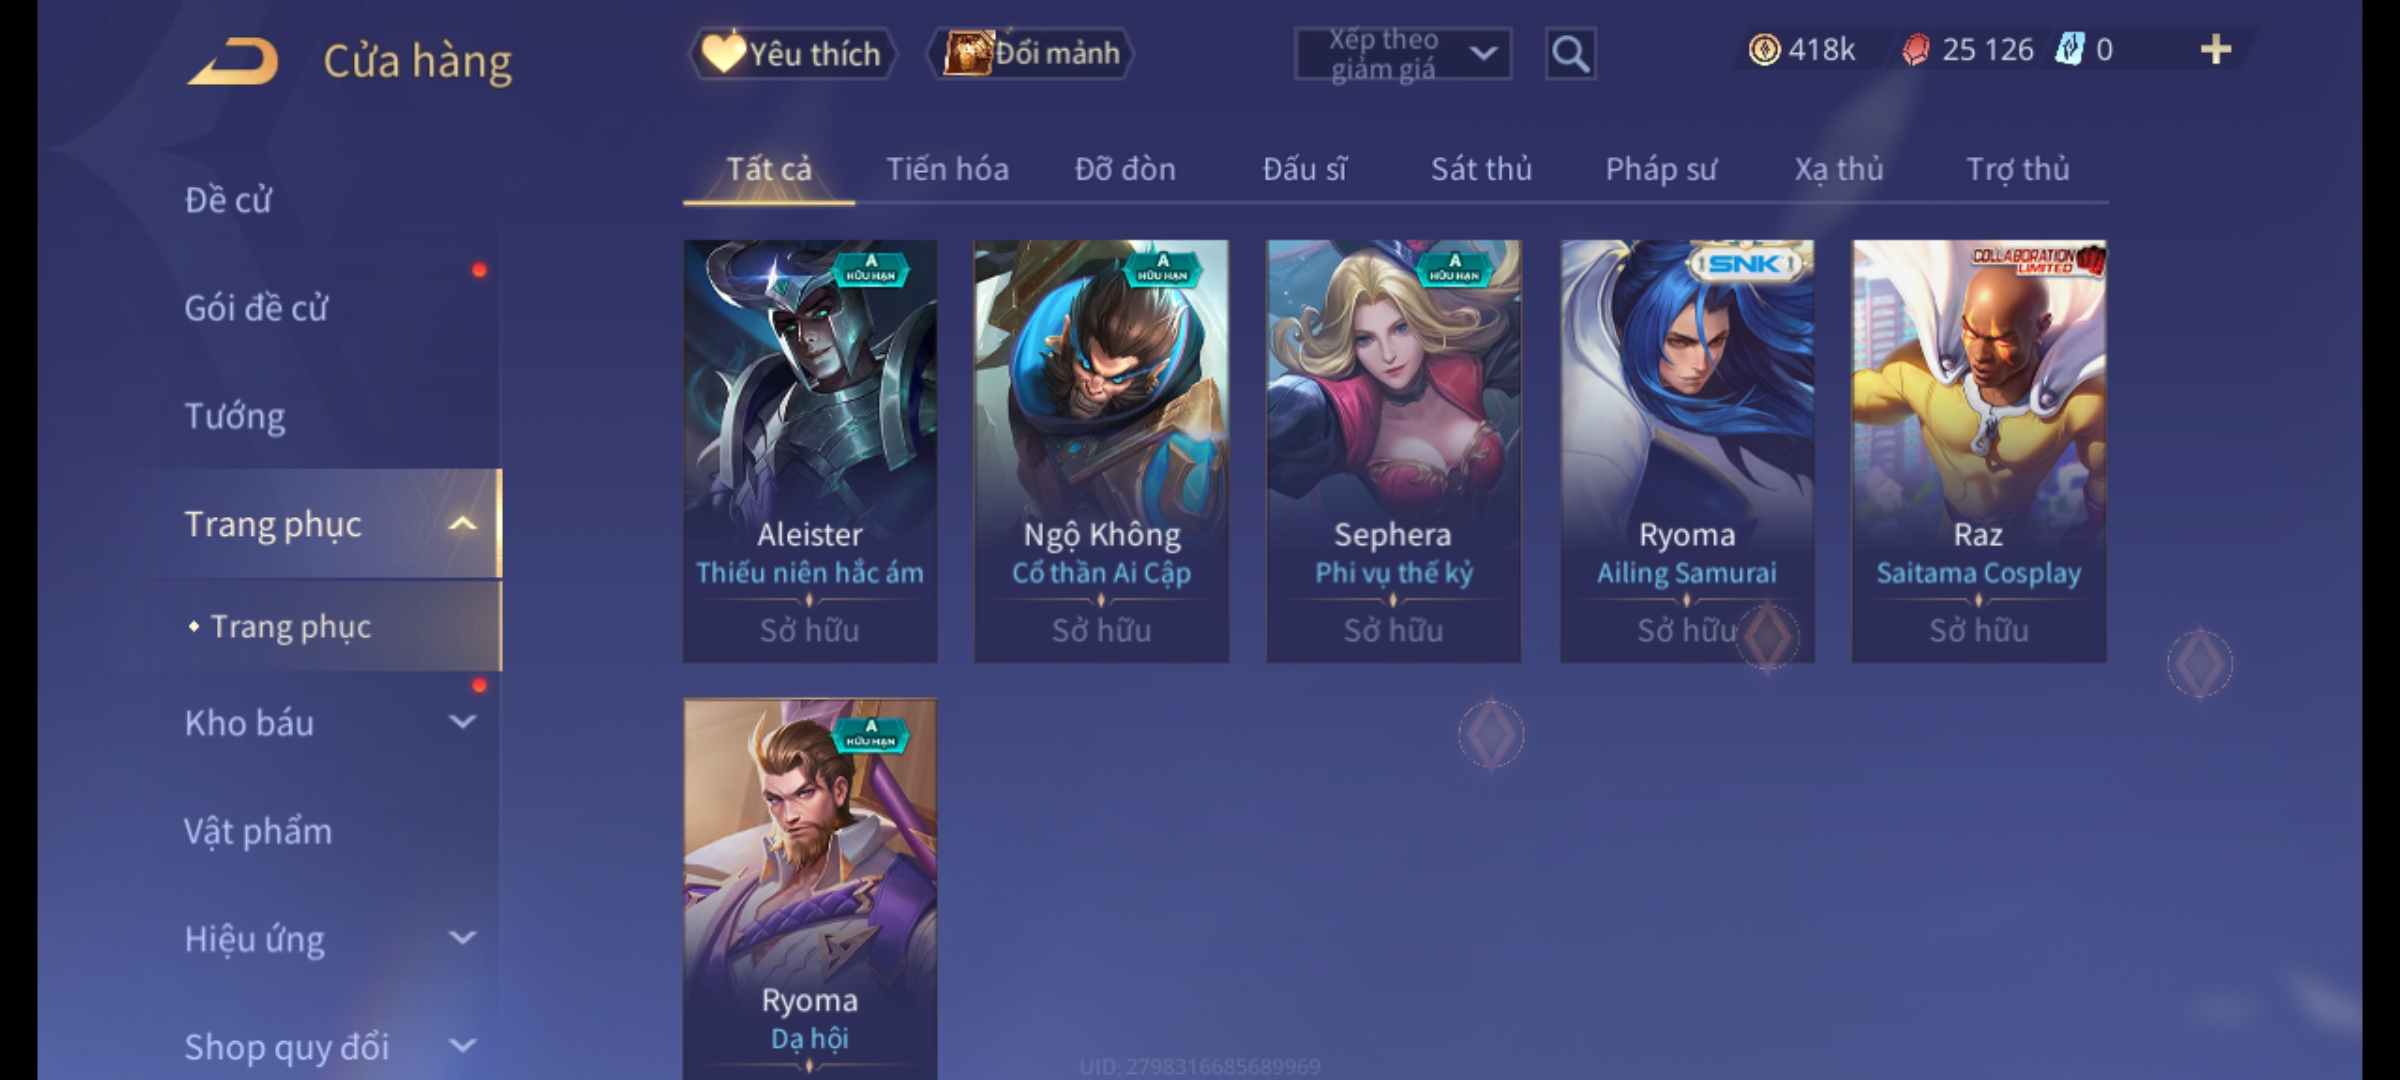Screen dimensions: 2400x1080
Task: Tap the golden back arrow icon
Action: [232, 62]
